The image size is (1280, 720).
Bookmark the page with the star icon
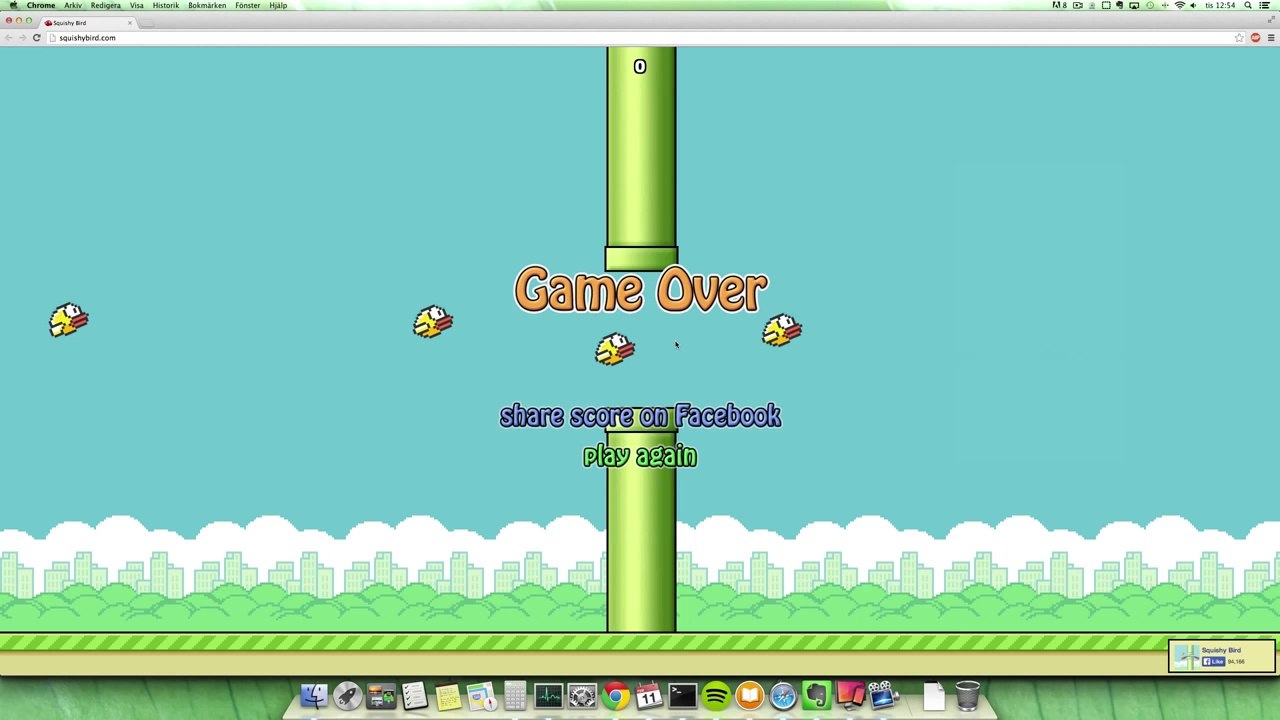1239,38
